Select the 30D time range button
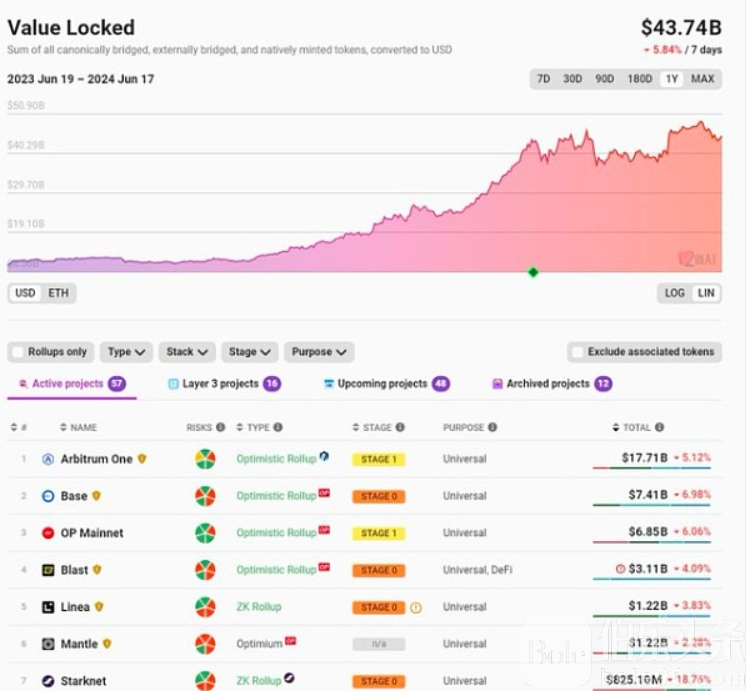The width and height of the screenshot is (751, 691). (x=572, y=79)
